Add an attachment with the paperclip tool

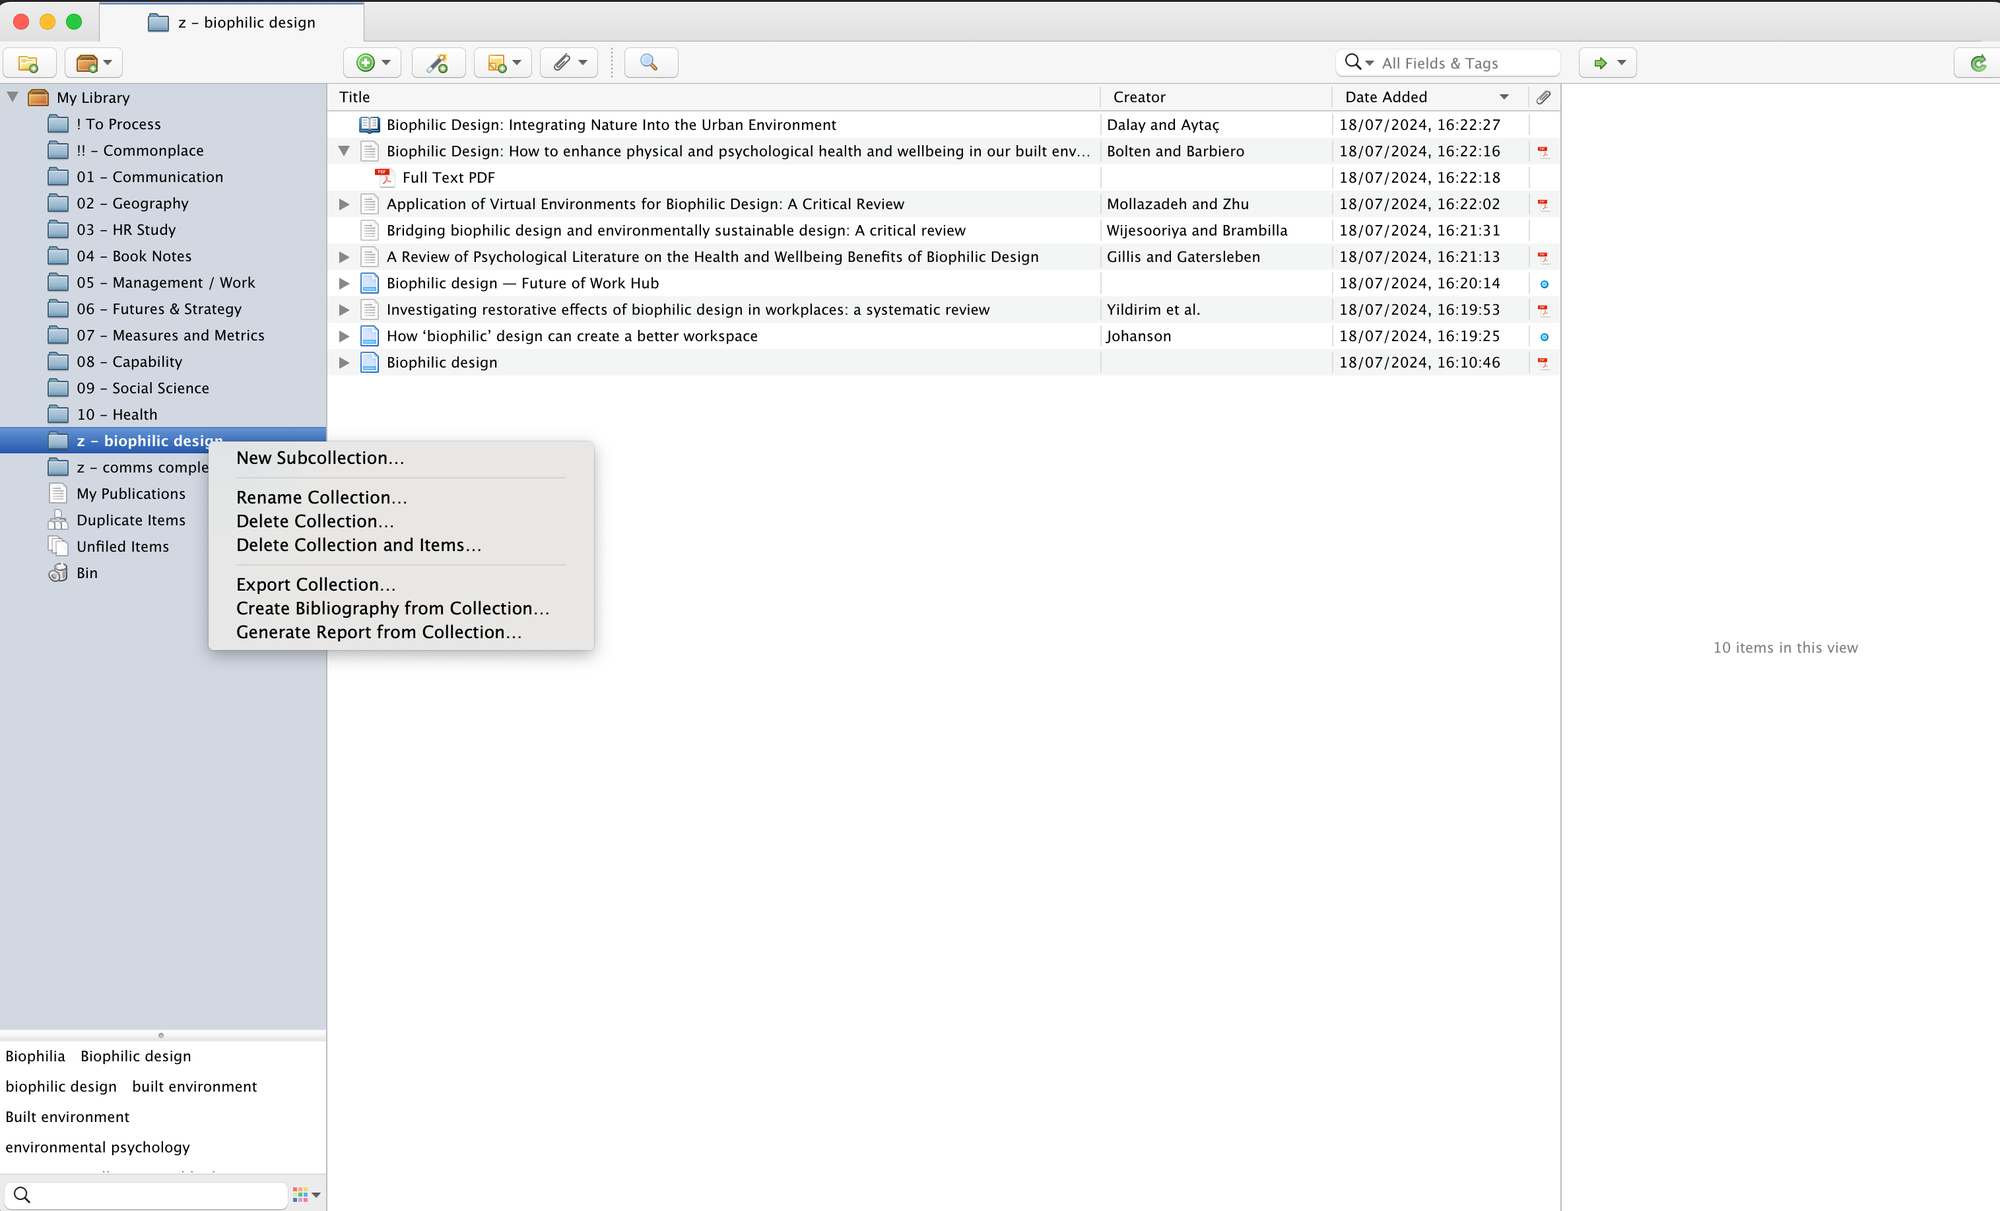pyautogui.click(x=562, y=62)
